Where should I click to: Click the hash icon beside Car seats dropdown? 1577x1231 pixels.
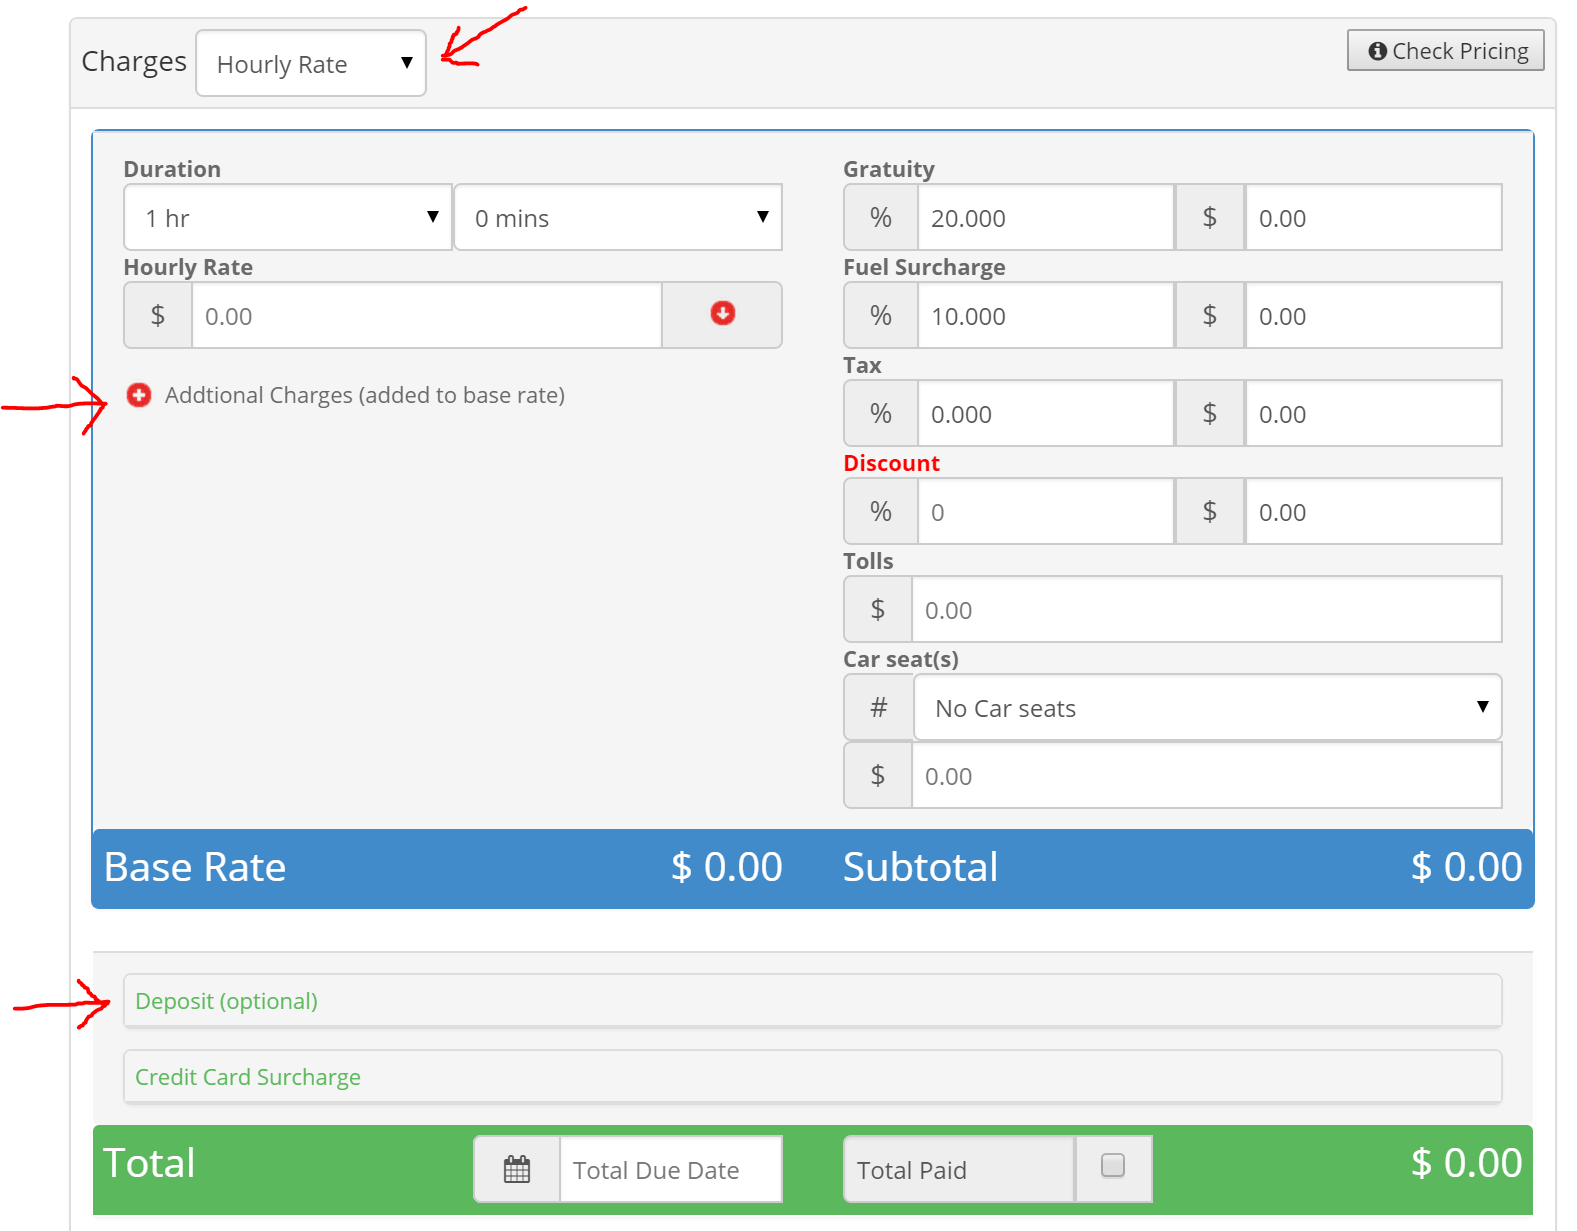coord(878,708)
